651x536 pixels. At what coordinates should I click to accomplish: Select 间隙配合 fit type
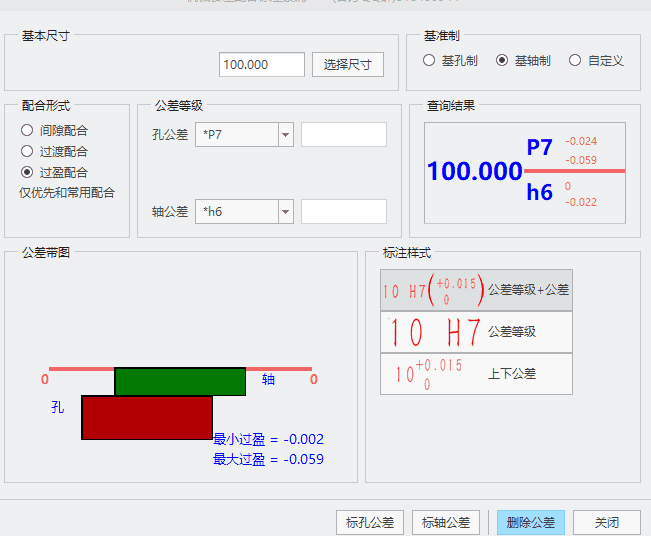coord(27,130)
